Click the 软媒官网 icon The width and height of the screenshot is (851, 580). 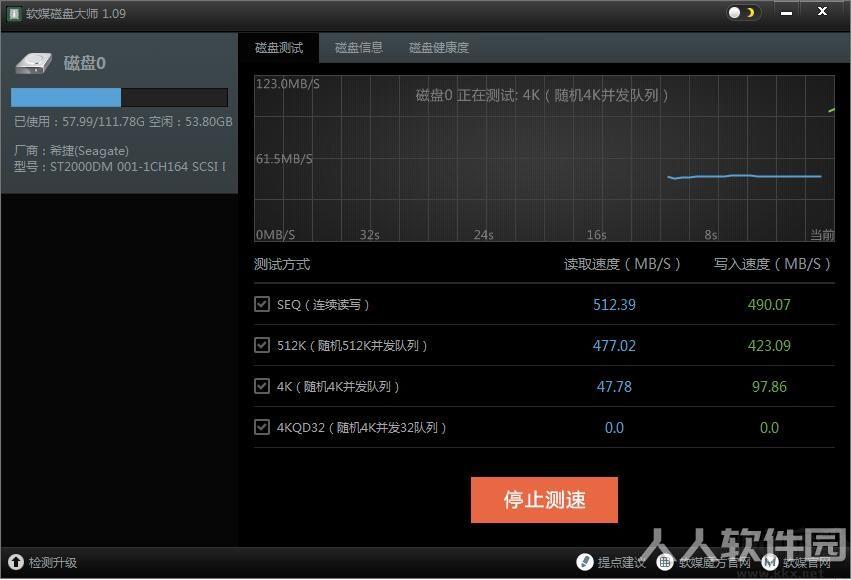click(770, 562)
